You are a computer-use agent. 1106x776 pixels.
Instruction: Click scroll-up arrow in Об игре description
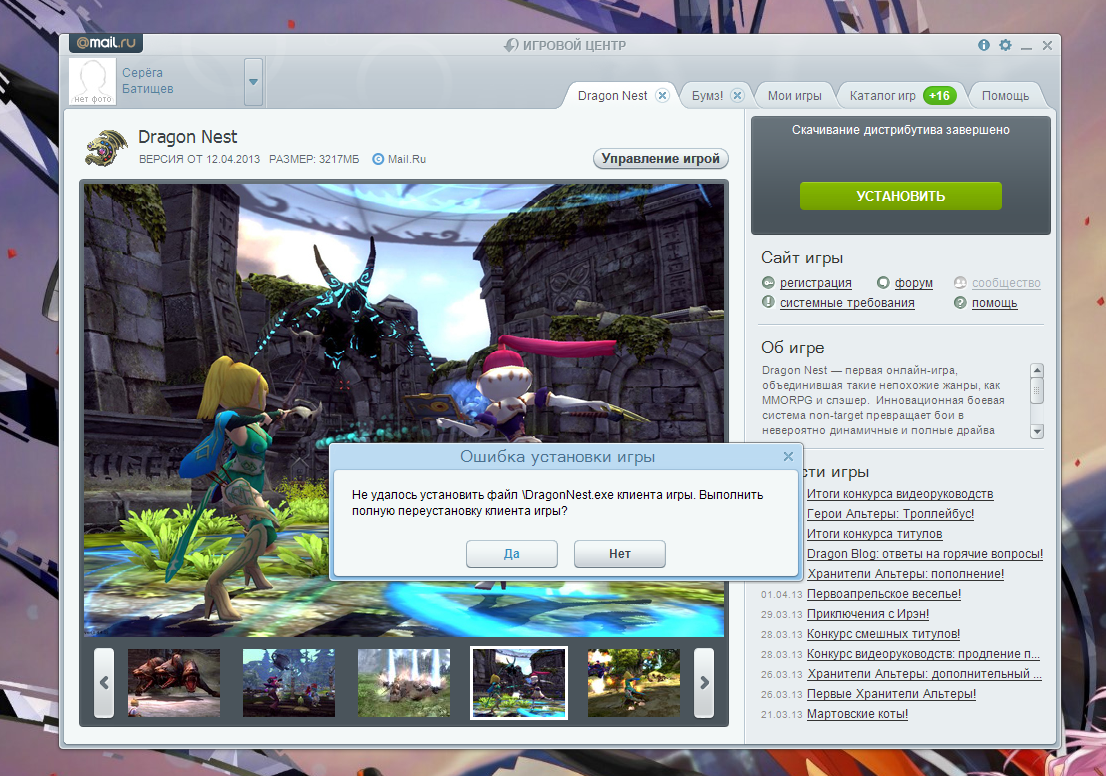pyautogui.click(x=1037, y=370)
